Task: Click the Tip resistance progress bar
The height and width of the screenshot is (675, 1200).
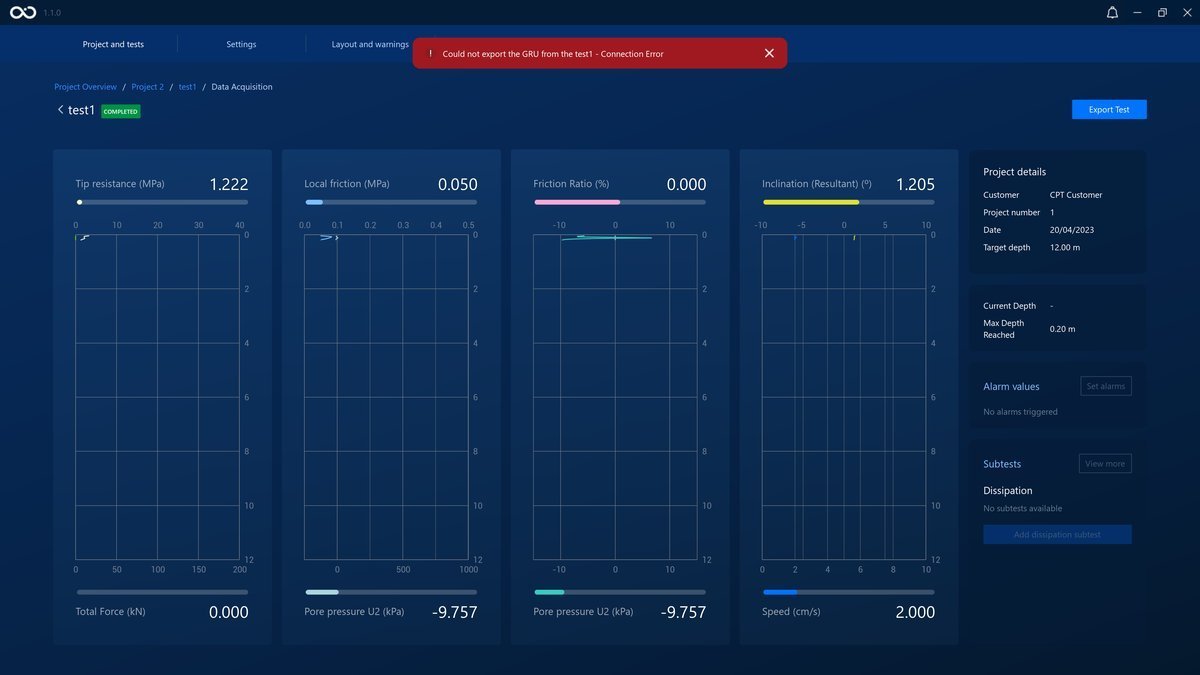Action: [162, 202]
